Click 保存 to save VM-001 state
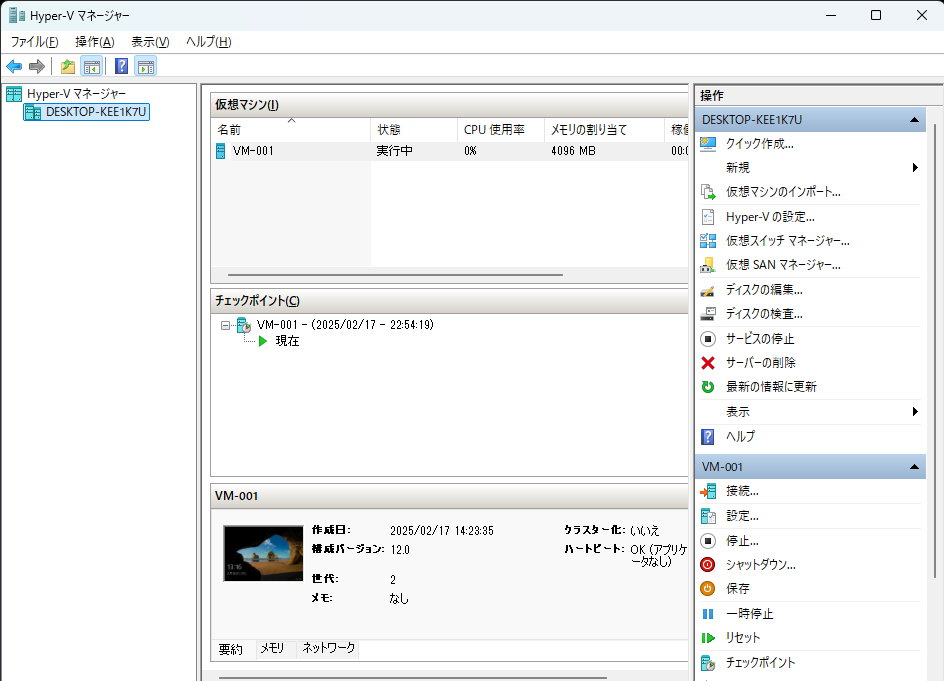The width and height of the screenshot is (944, 681). tap(738, 589)
